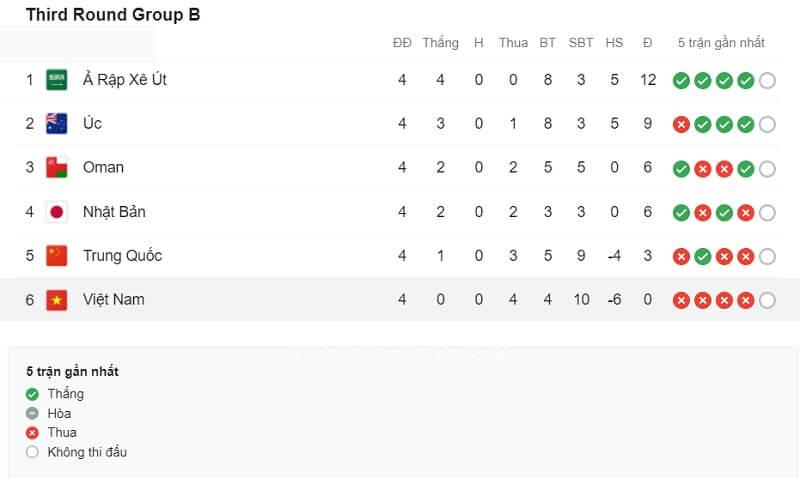The height and width of the screenshot is (478, 800).
Task: Click the Thắng column header
Action: coord(440,43)
